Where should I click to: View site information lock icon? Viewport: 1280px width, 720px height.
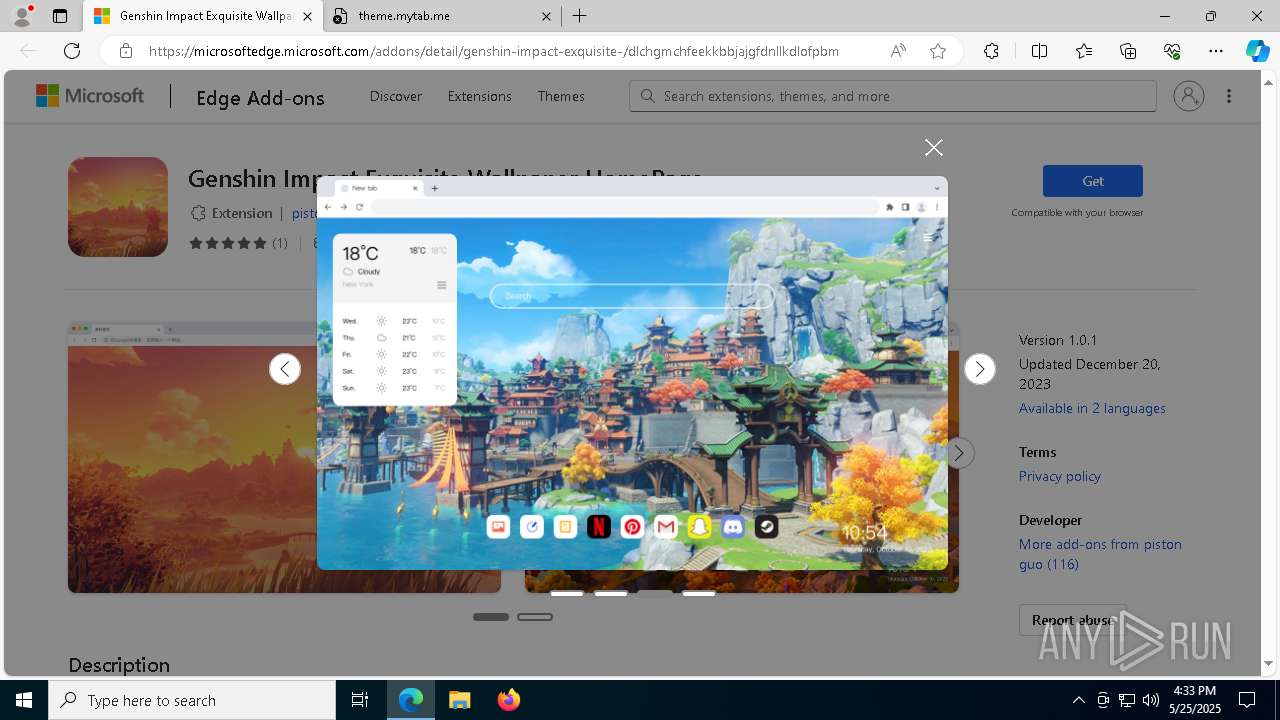[126, 51]
